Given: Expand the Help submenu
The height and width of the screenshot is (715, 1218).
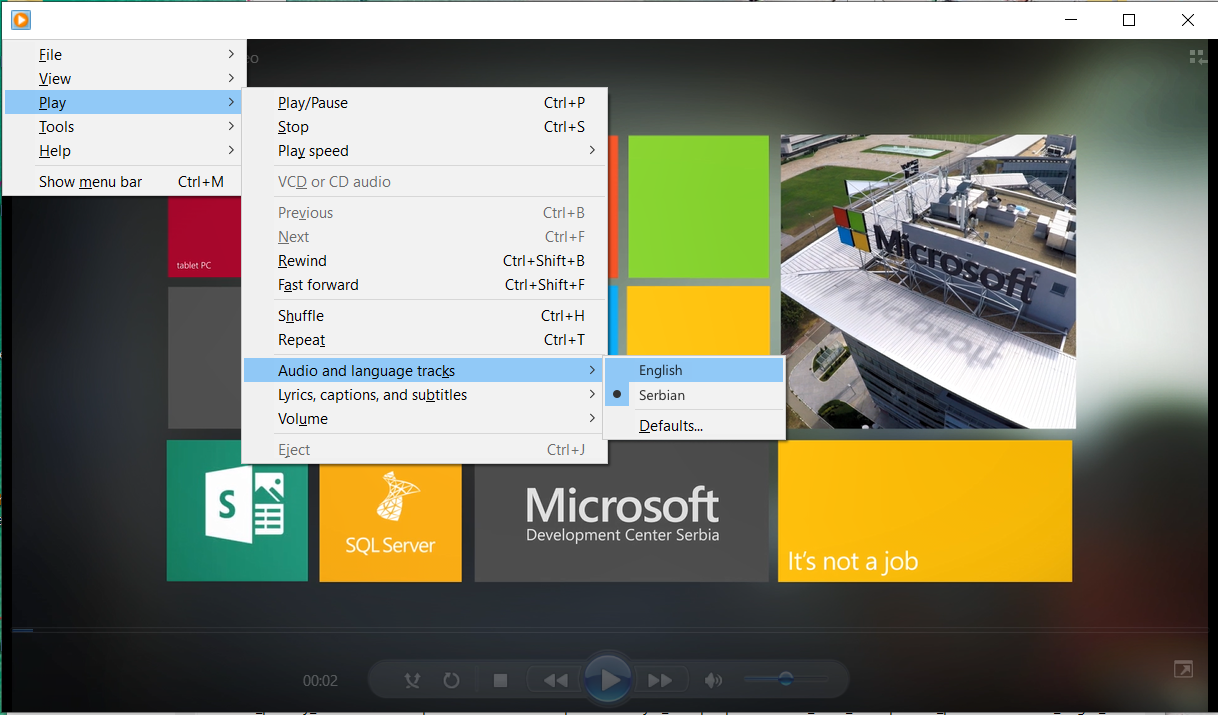Looking at the screenshot, I should click(125, 151).
